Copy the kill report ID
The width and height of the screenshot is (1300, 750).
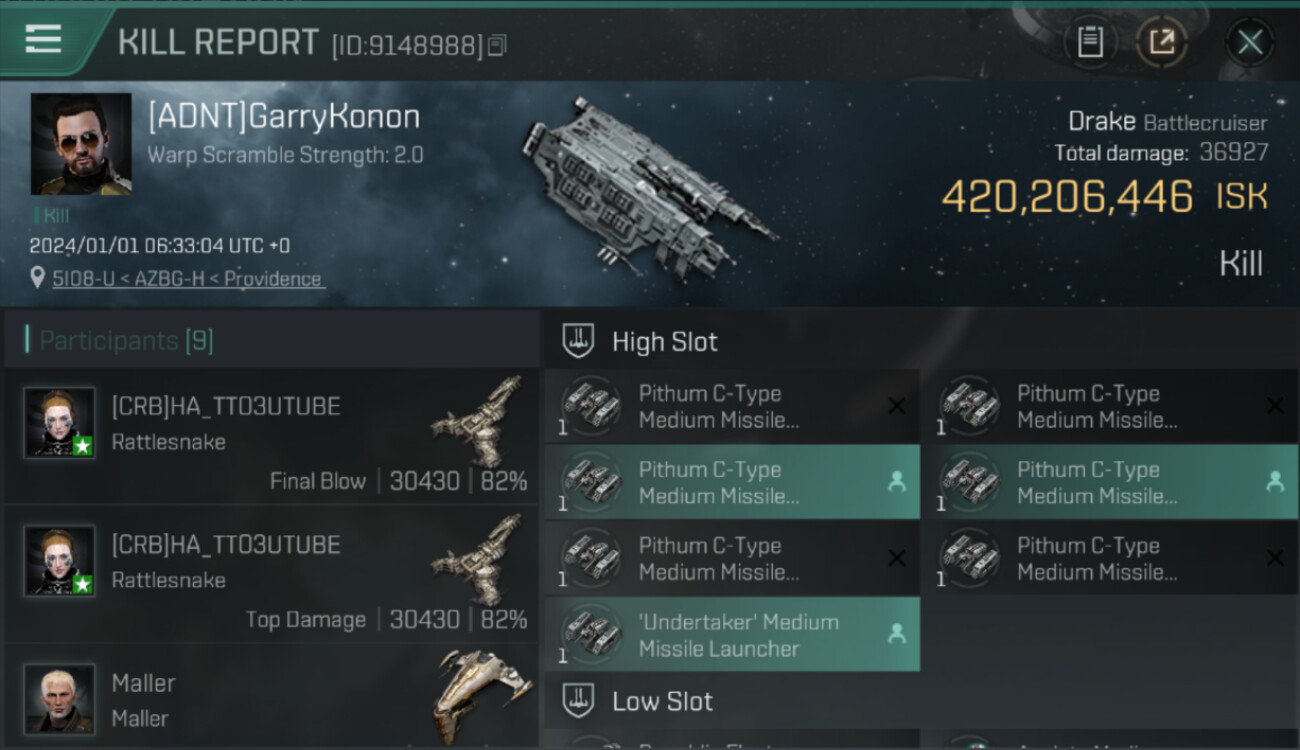(x=497, y=45)
